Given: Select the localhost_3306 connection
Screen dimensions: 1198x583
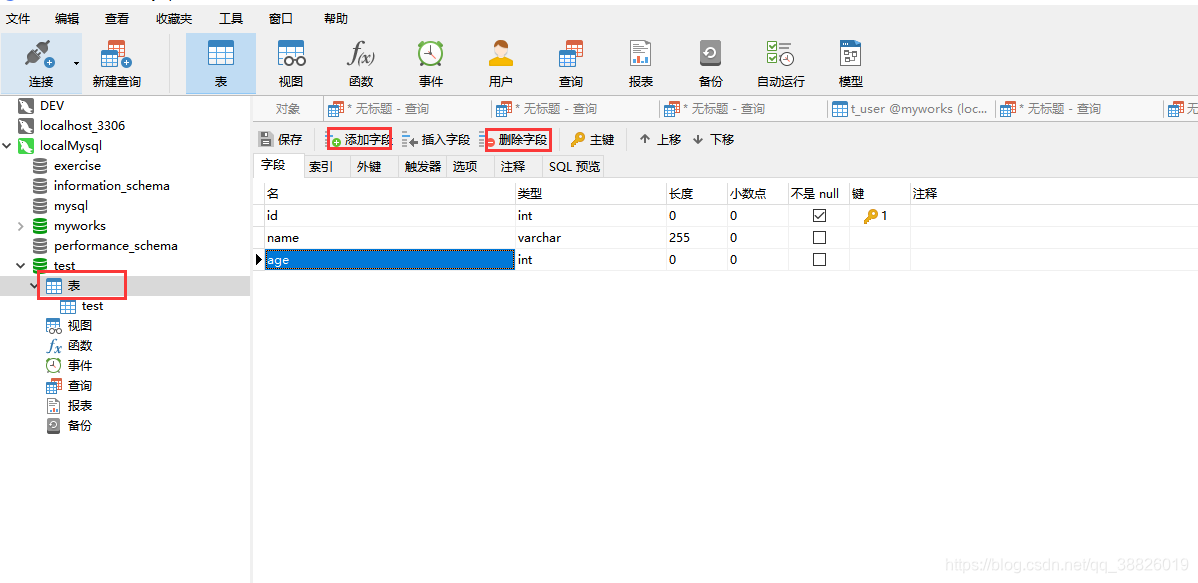Looking at the screenshot, I should click(83, 125).
